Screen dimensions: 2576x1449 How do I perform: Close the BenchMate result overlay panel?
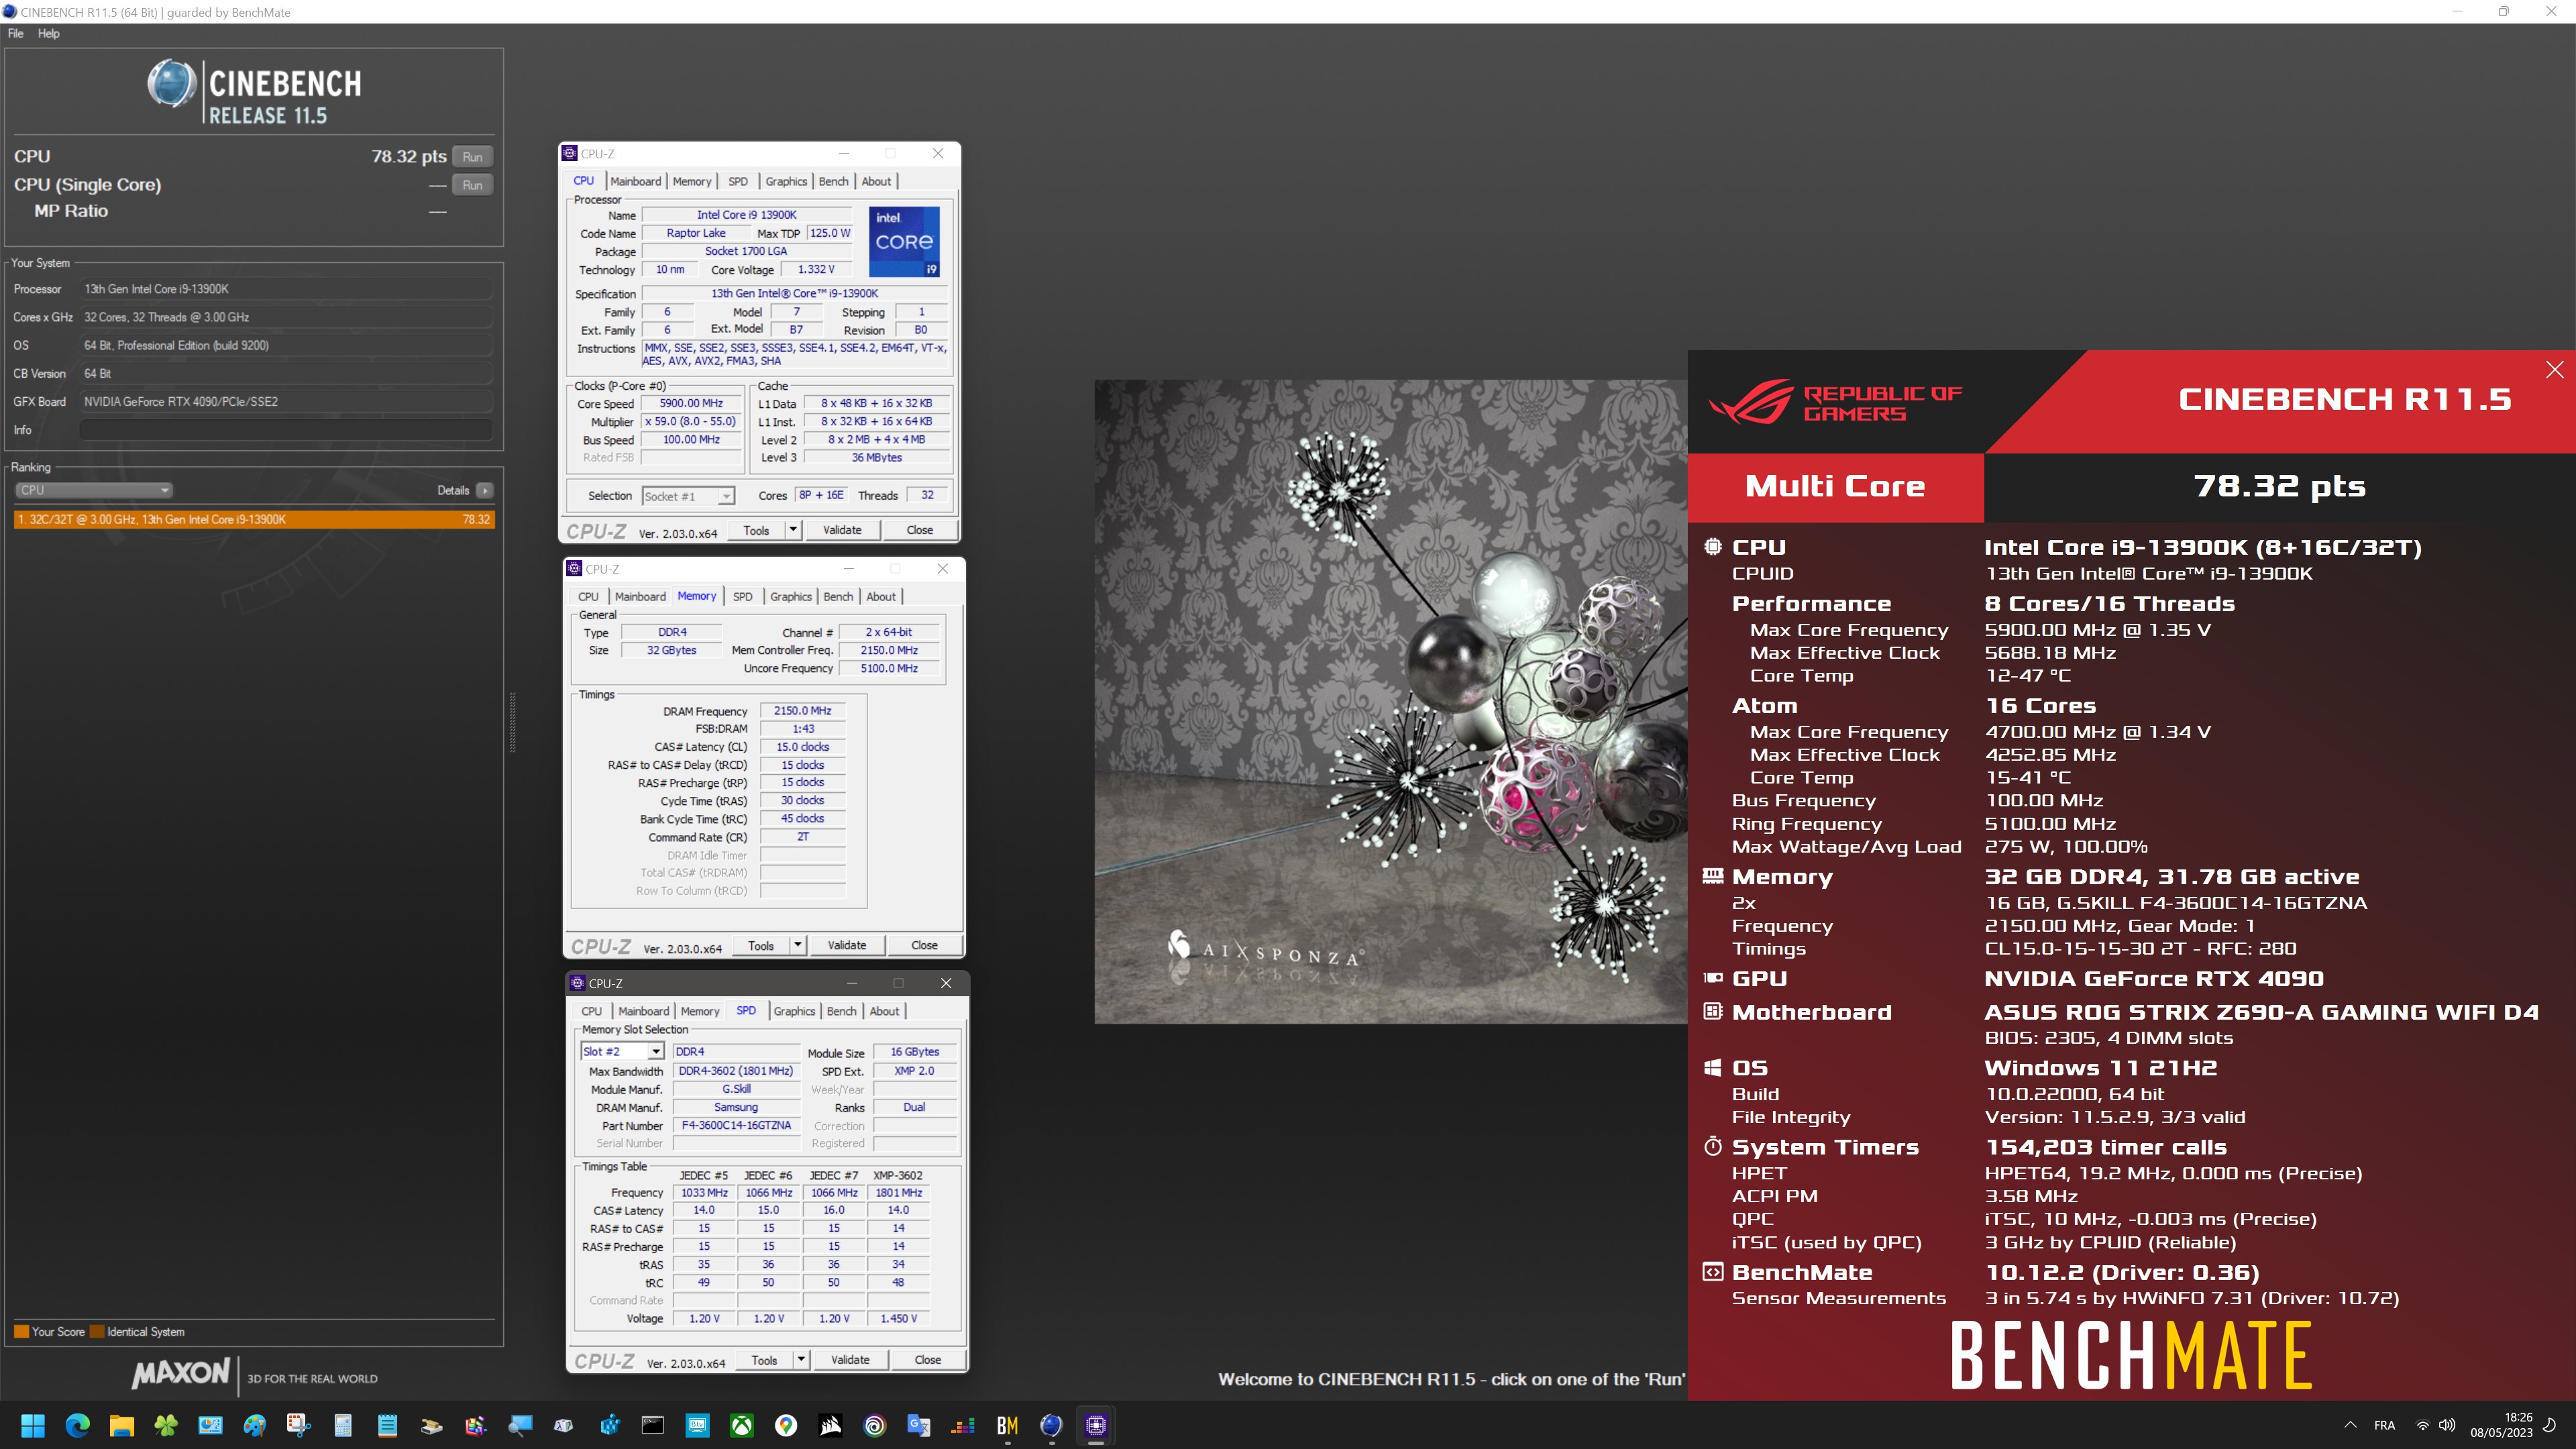(x=2555, y=369)
